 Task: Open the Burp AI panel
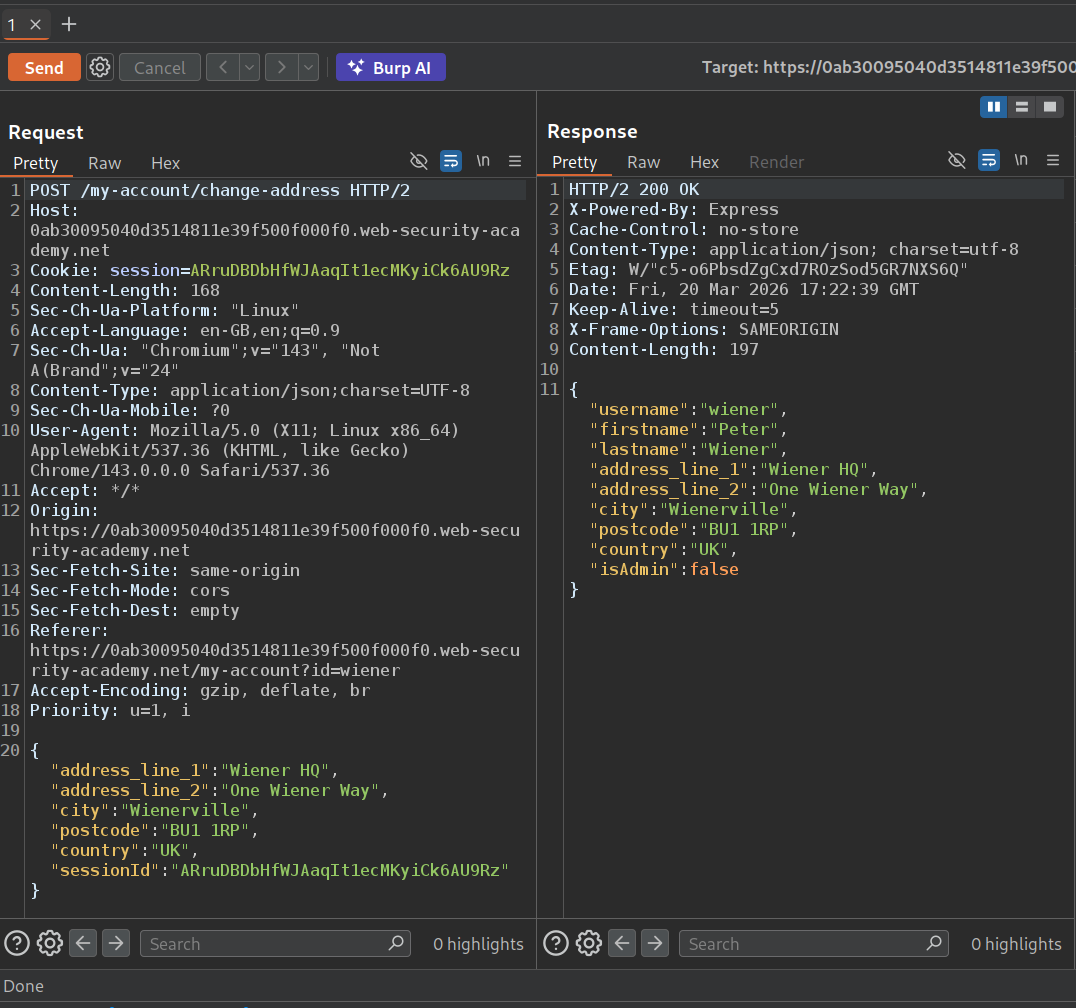(x=390, y=67)
